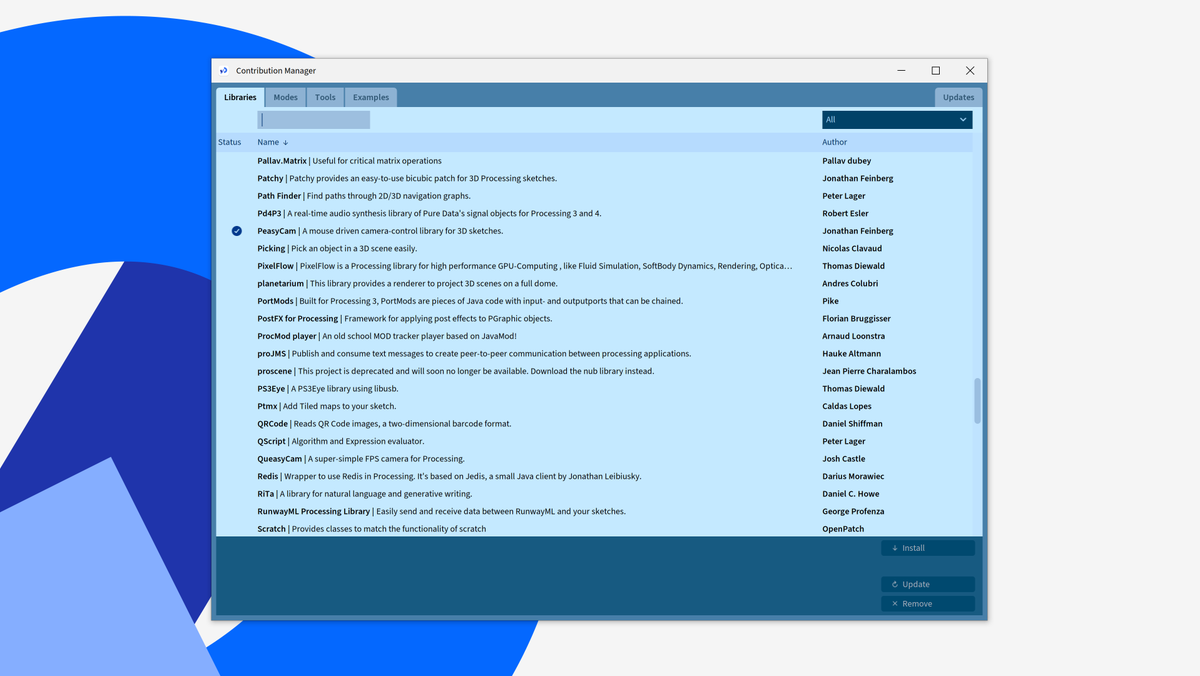Maximize the Contribution Manager window
This screenshot has width=1200, height=676.
[936, 71]
